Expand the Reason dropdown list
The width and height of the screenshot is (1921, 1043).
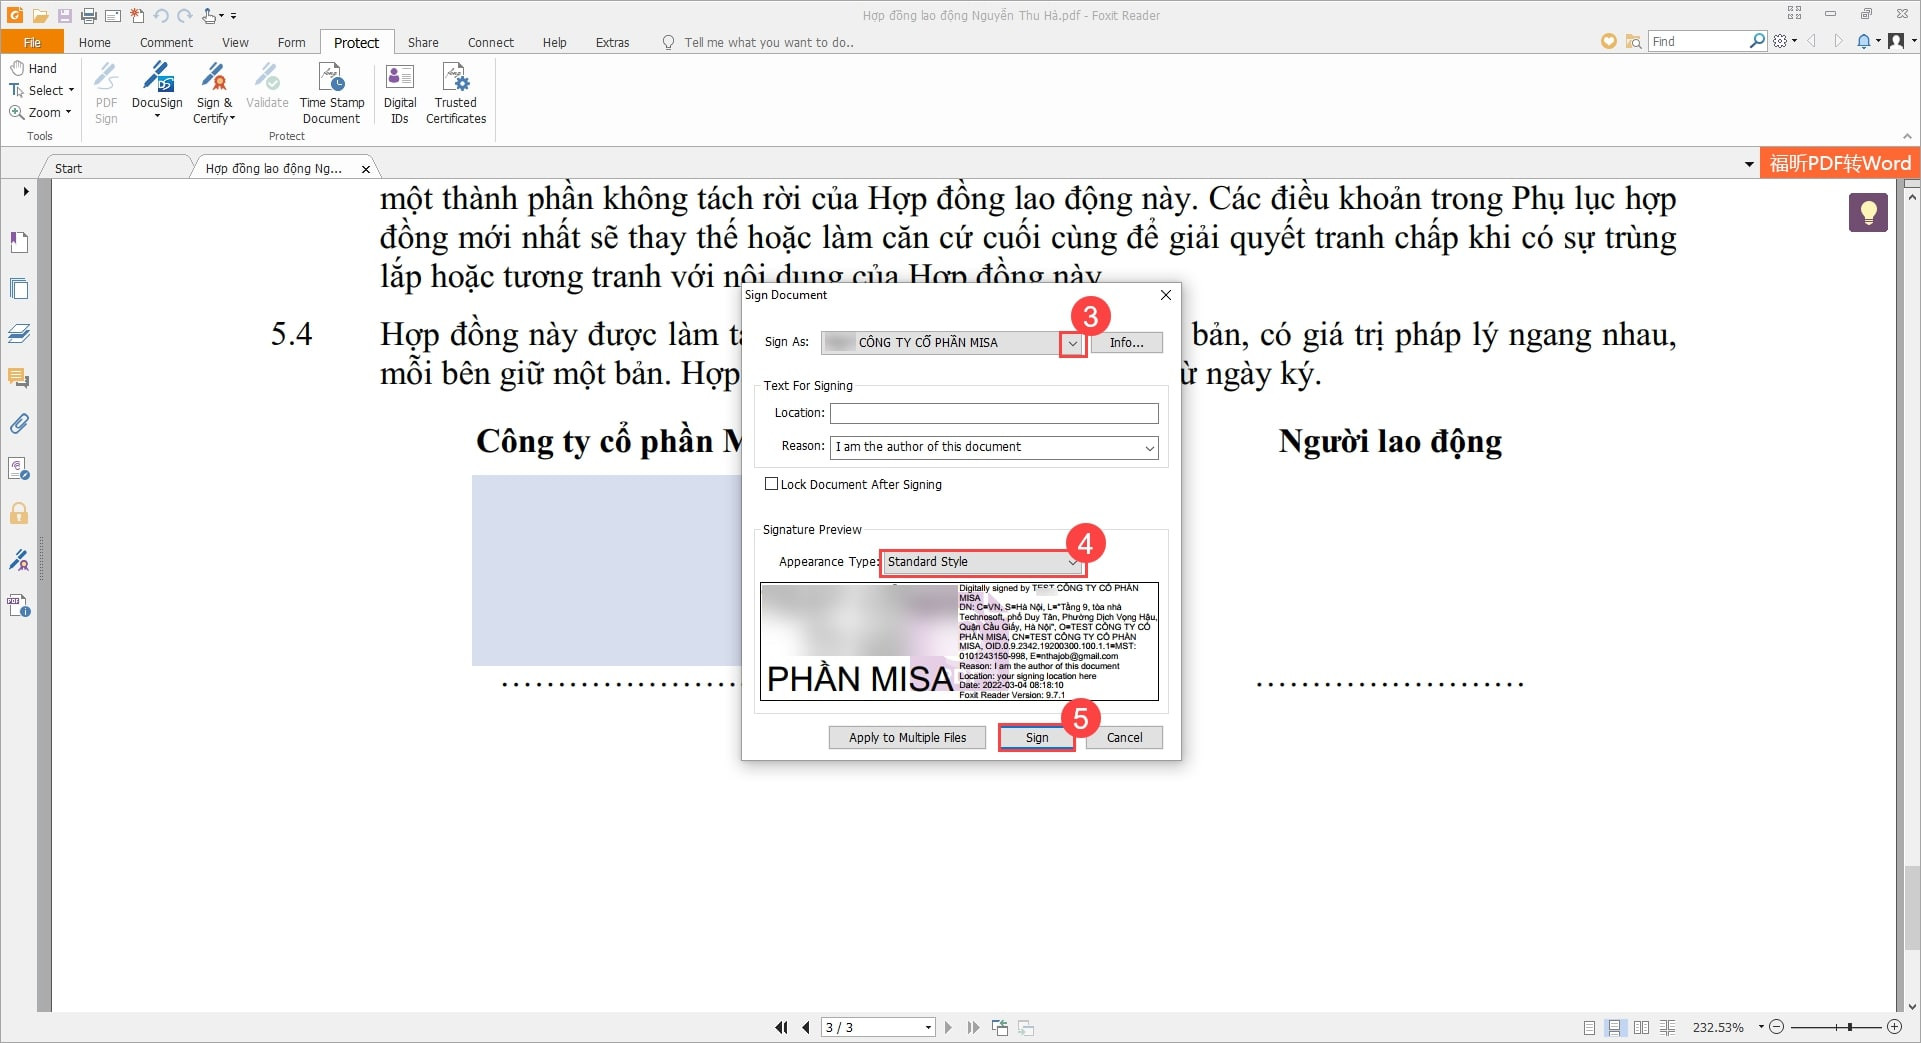[1148, 447]
